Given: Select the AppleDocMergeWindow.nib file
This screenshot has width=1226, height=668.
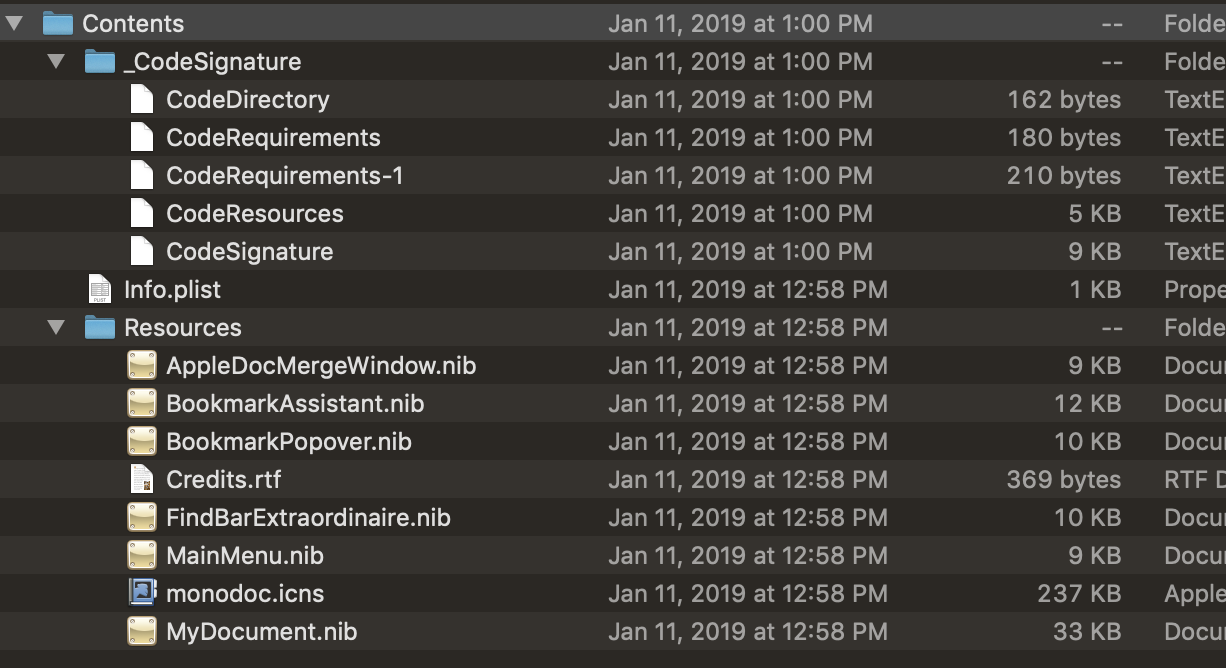Looking at the screenshot, I should pyautogui.click(x=320, y=365).
